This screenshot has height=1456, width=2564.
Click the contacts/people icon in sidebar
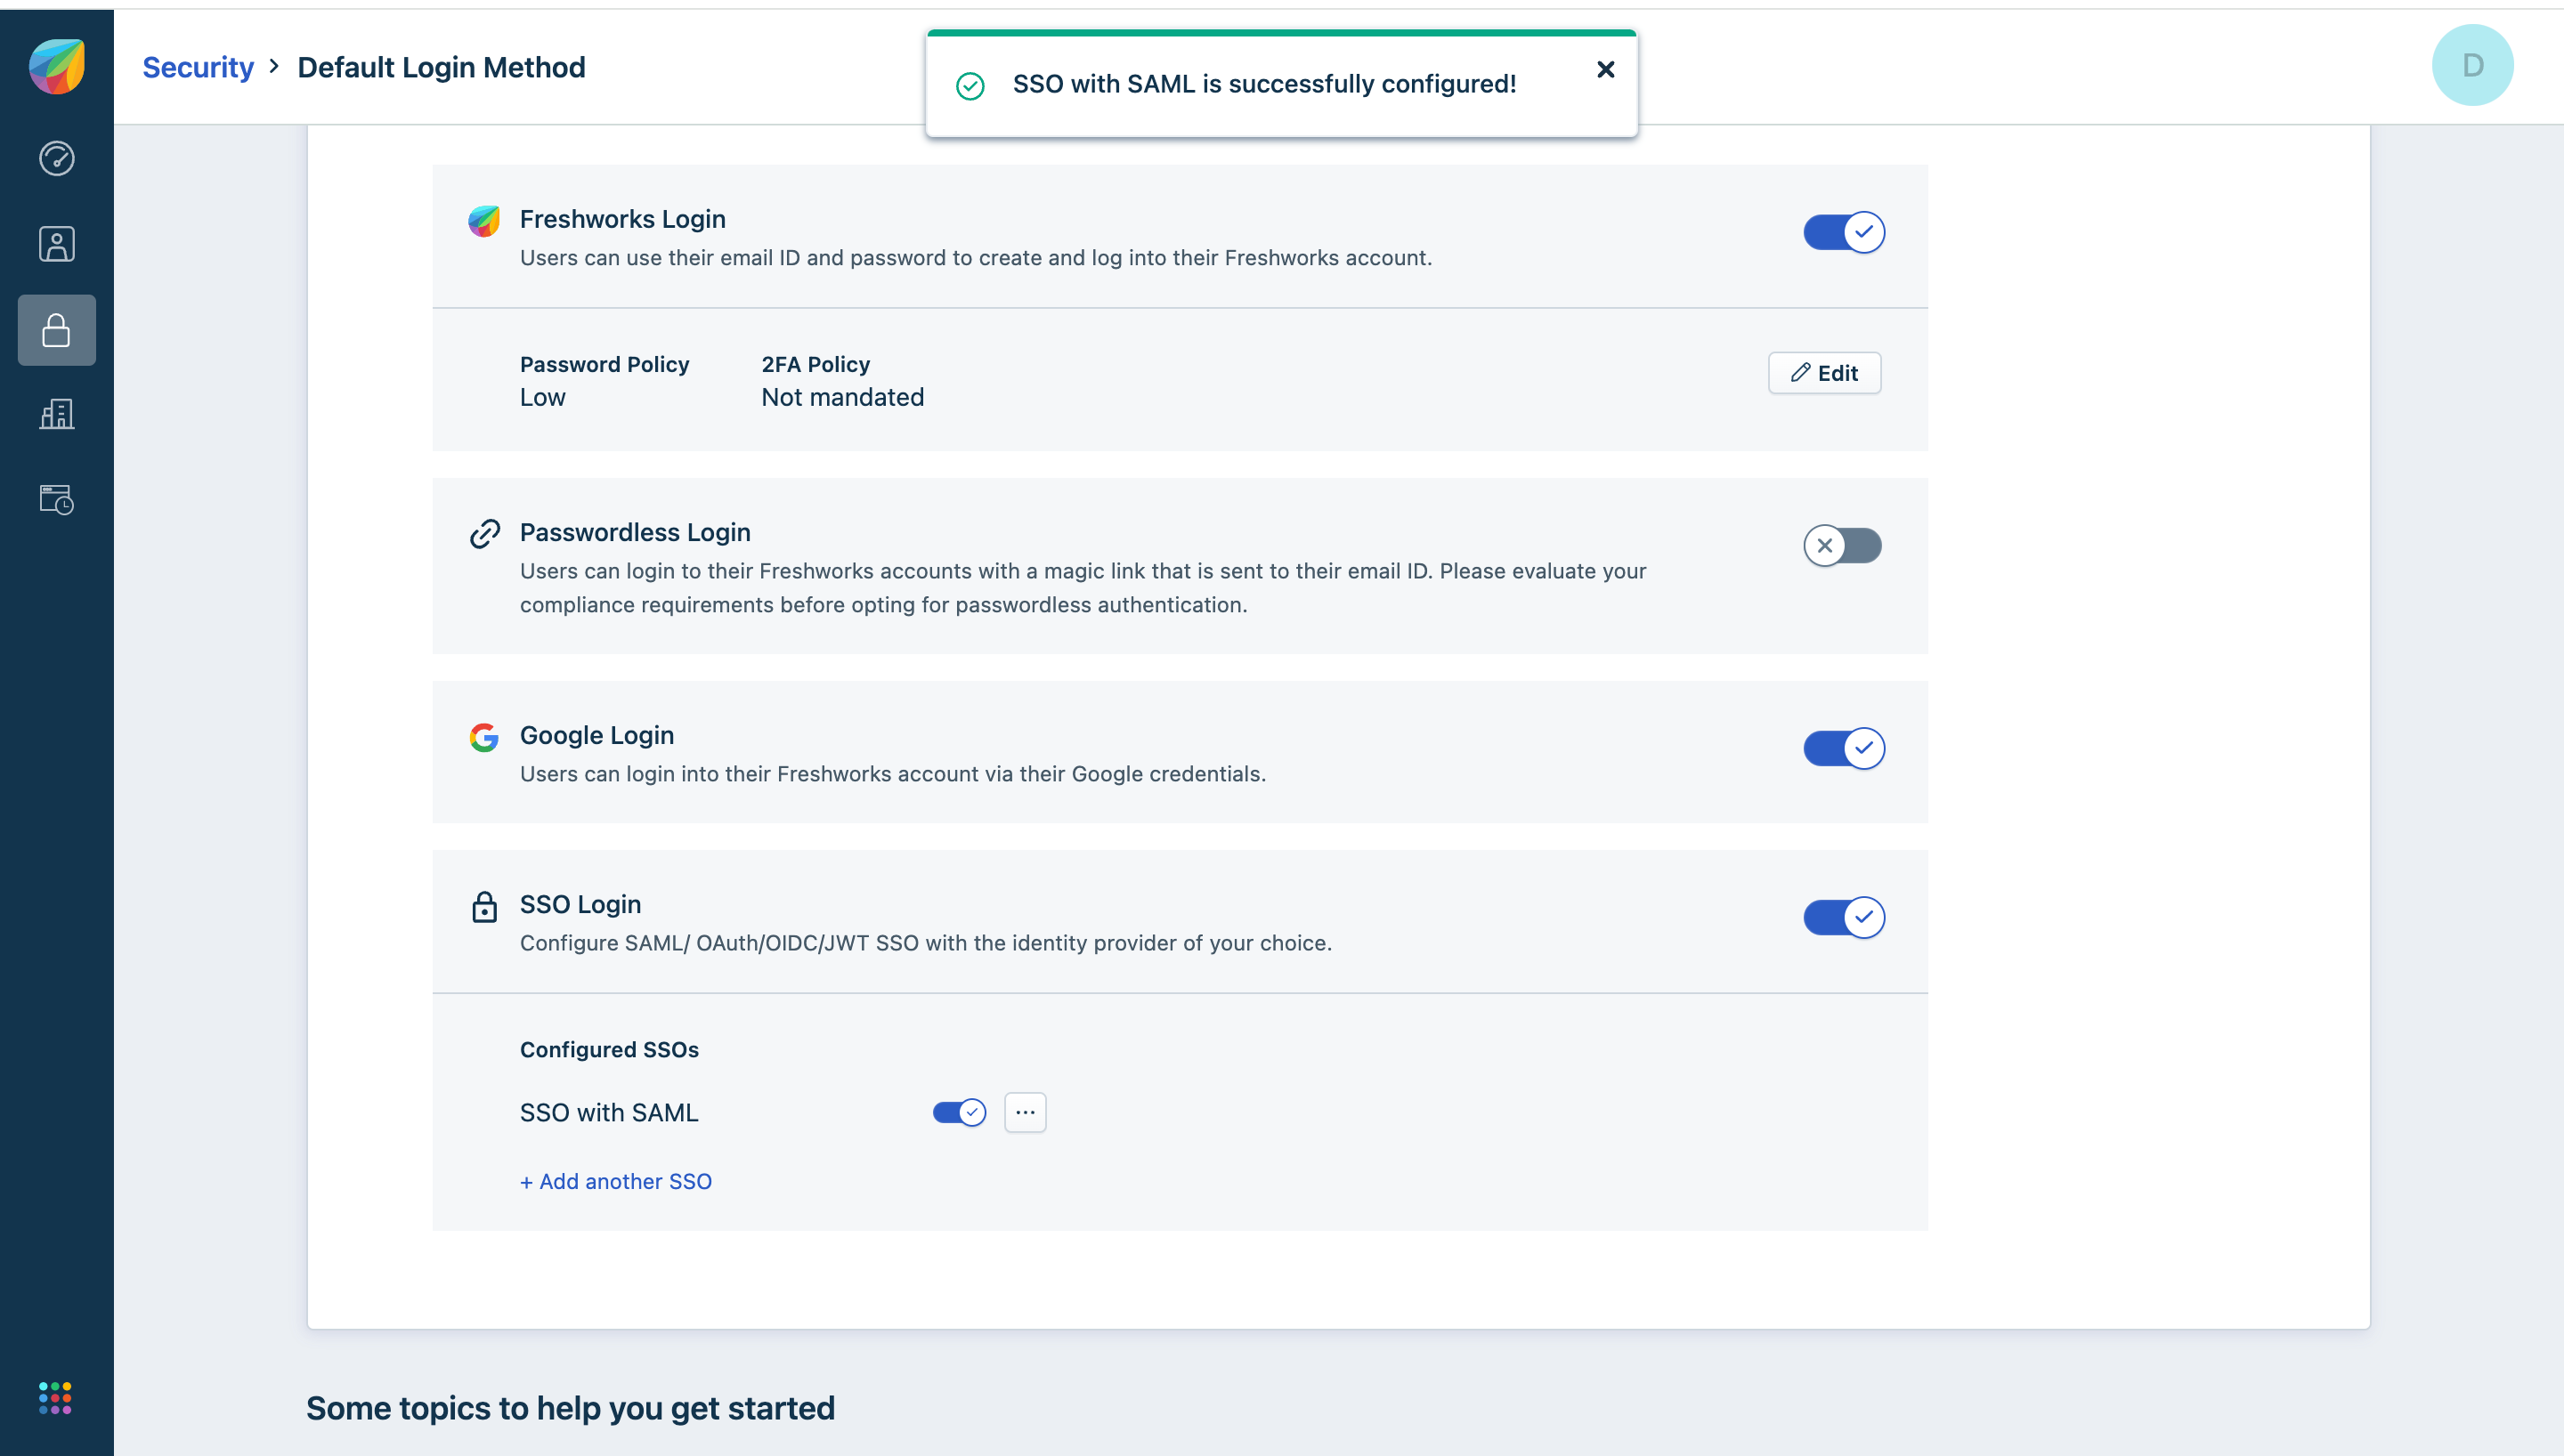(56, 245)
